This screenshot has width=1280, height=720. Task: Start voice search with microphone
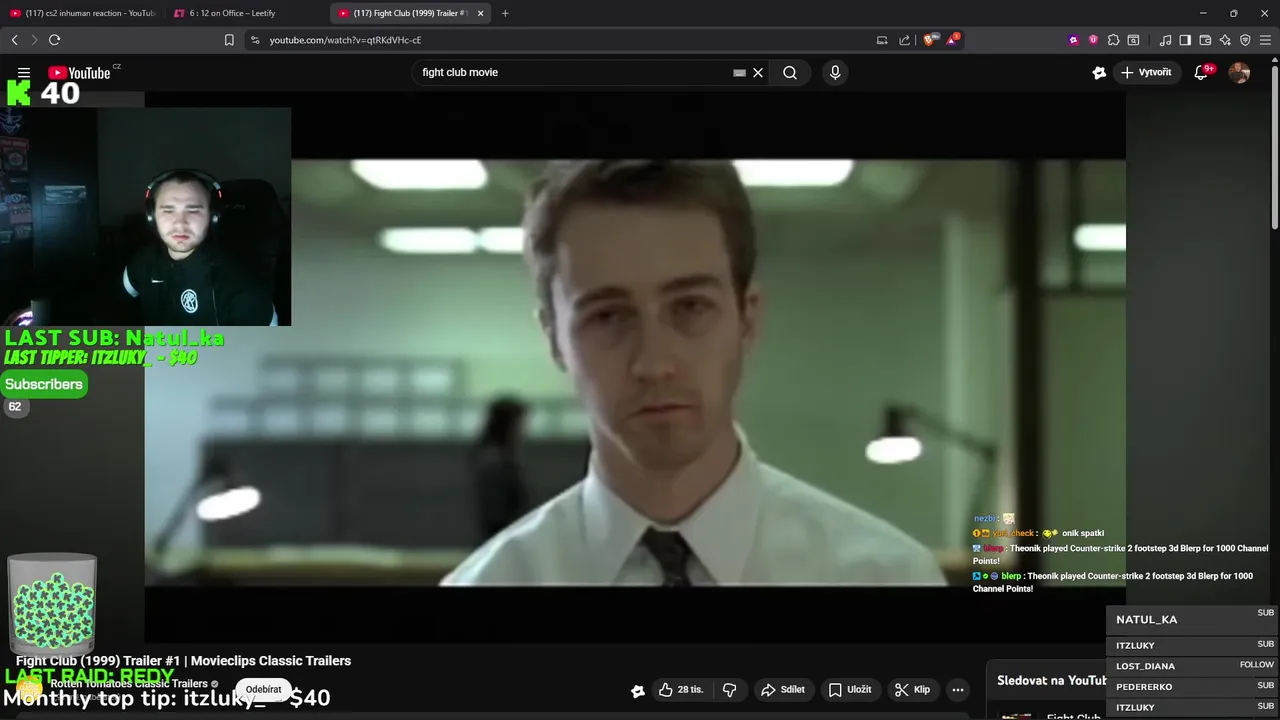(x=835, y=72)
